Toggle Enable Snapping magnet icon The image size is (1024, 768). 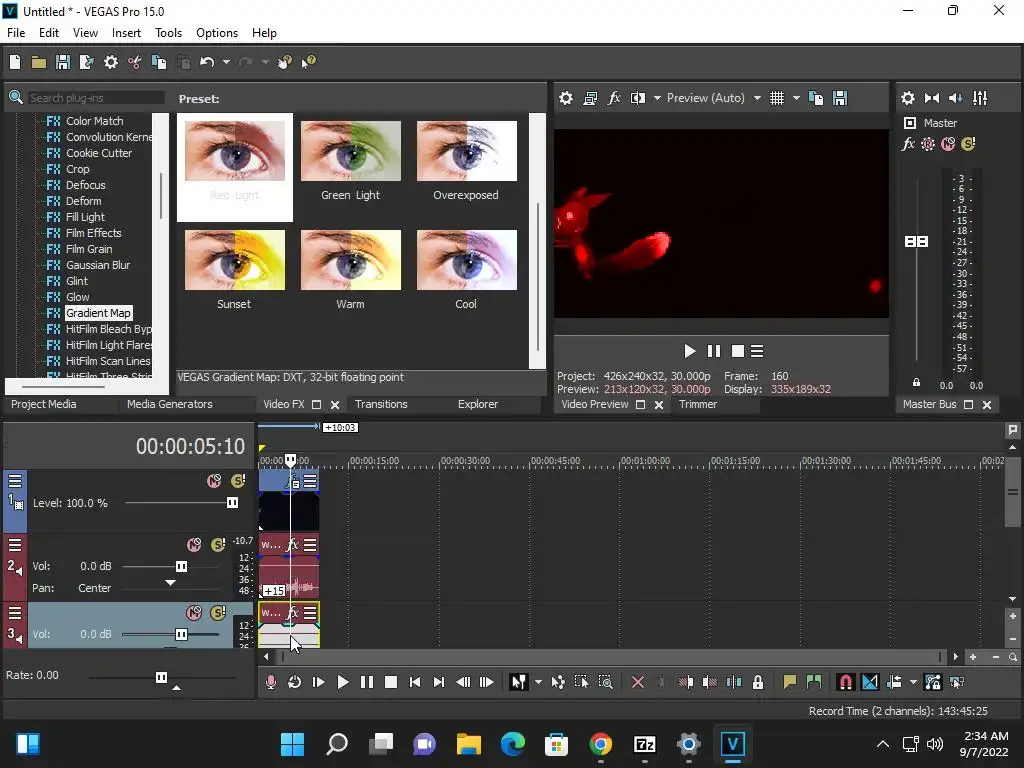click(x=845, y=682)
